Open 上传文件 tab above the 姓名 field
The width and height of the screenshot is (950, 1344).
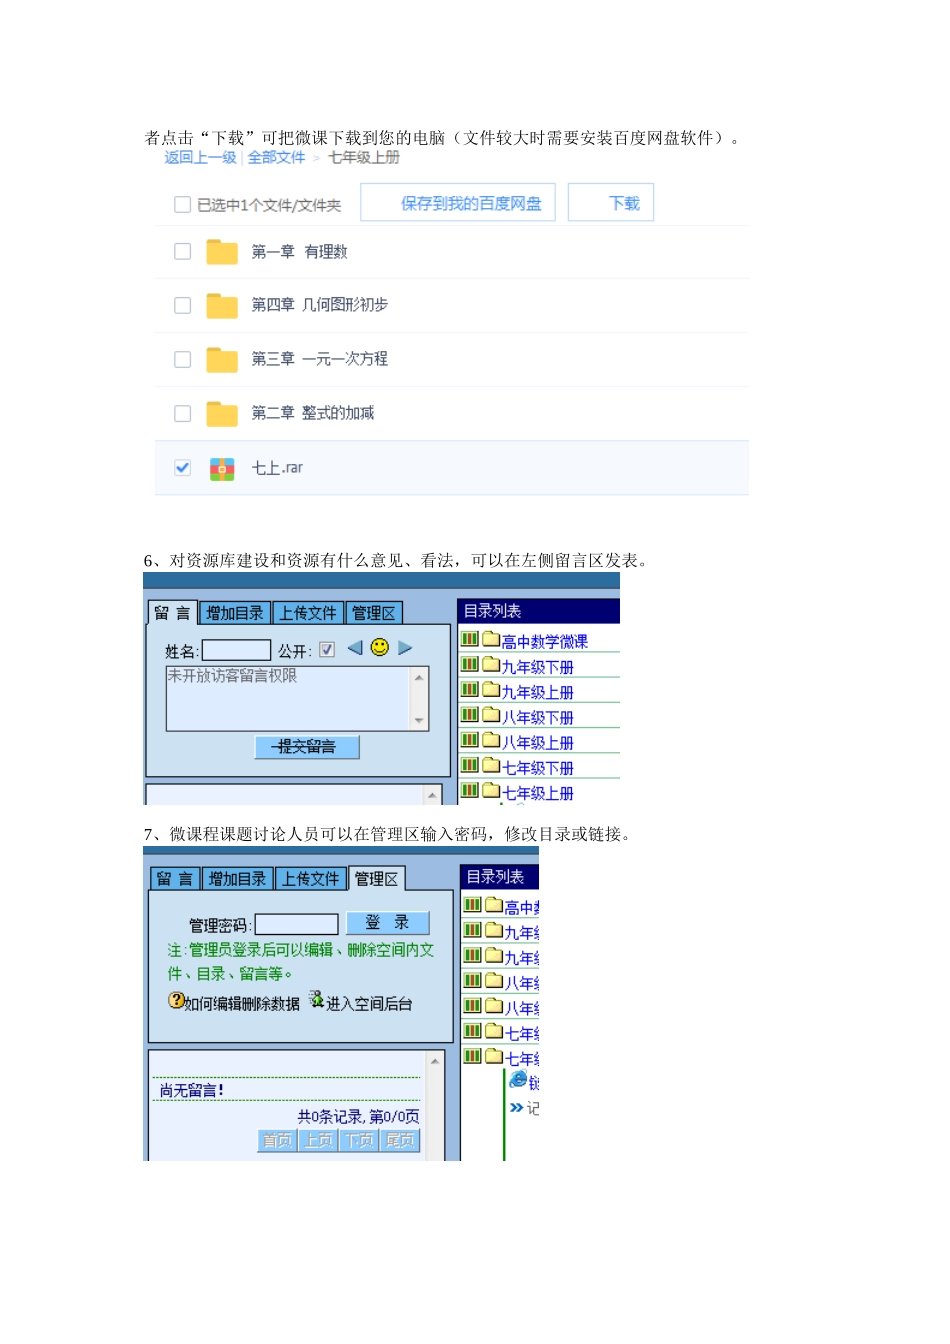[308, 613]
